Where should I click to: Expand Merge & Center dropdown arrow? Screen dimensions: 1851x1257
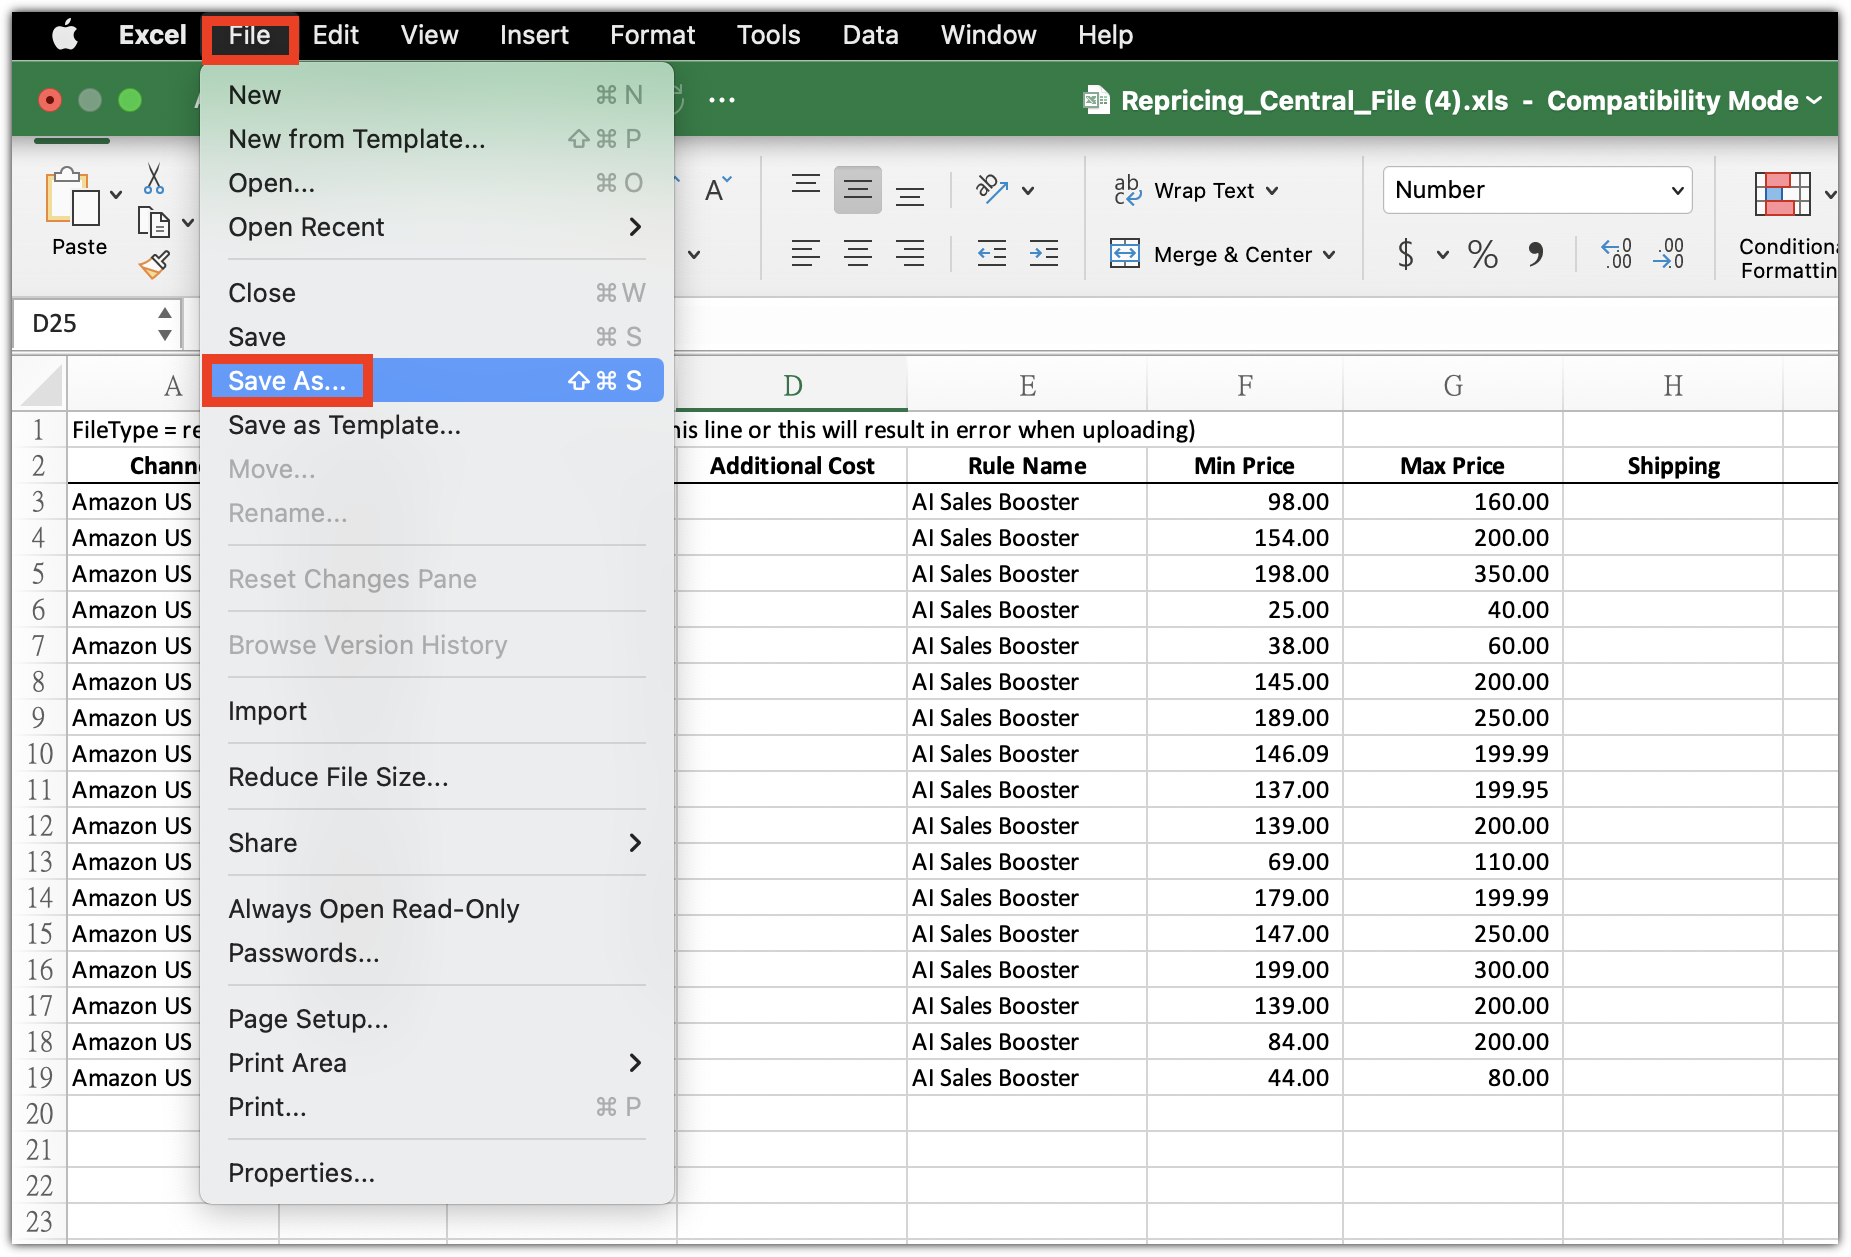pyautogui.click(x=1329, y=255)
